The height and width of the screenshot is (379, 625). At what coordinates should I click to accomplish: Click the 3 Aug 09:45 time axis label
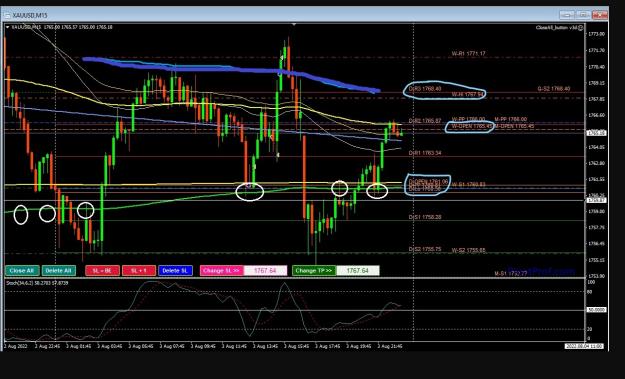203,346
